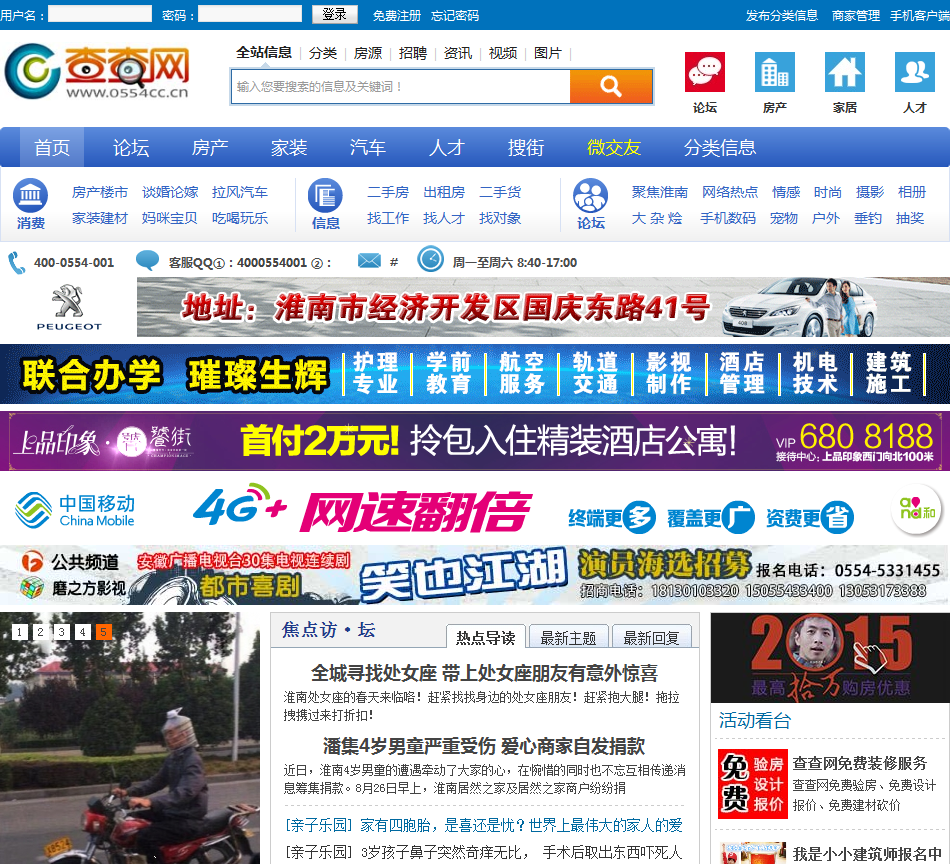The image size is (950, 864).
Task: Click the 2015 购房优惠 promo image
Action: (x=830, y=657)
